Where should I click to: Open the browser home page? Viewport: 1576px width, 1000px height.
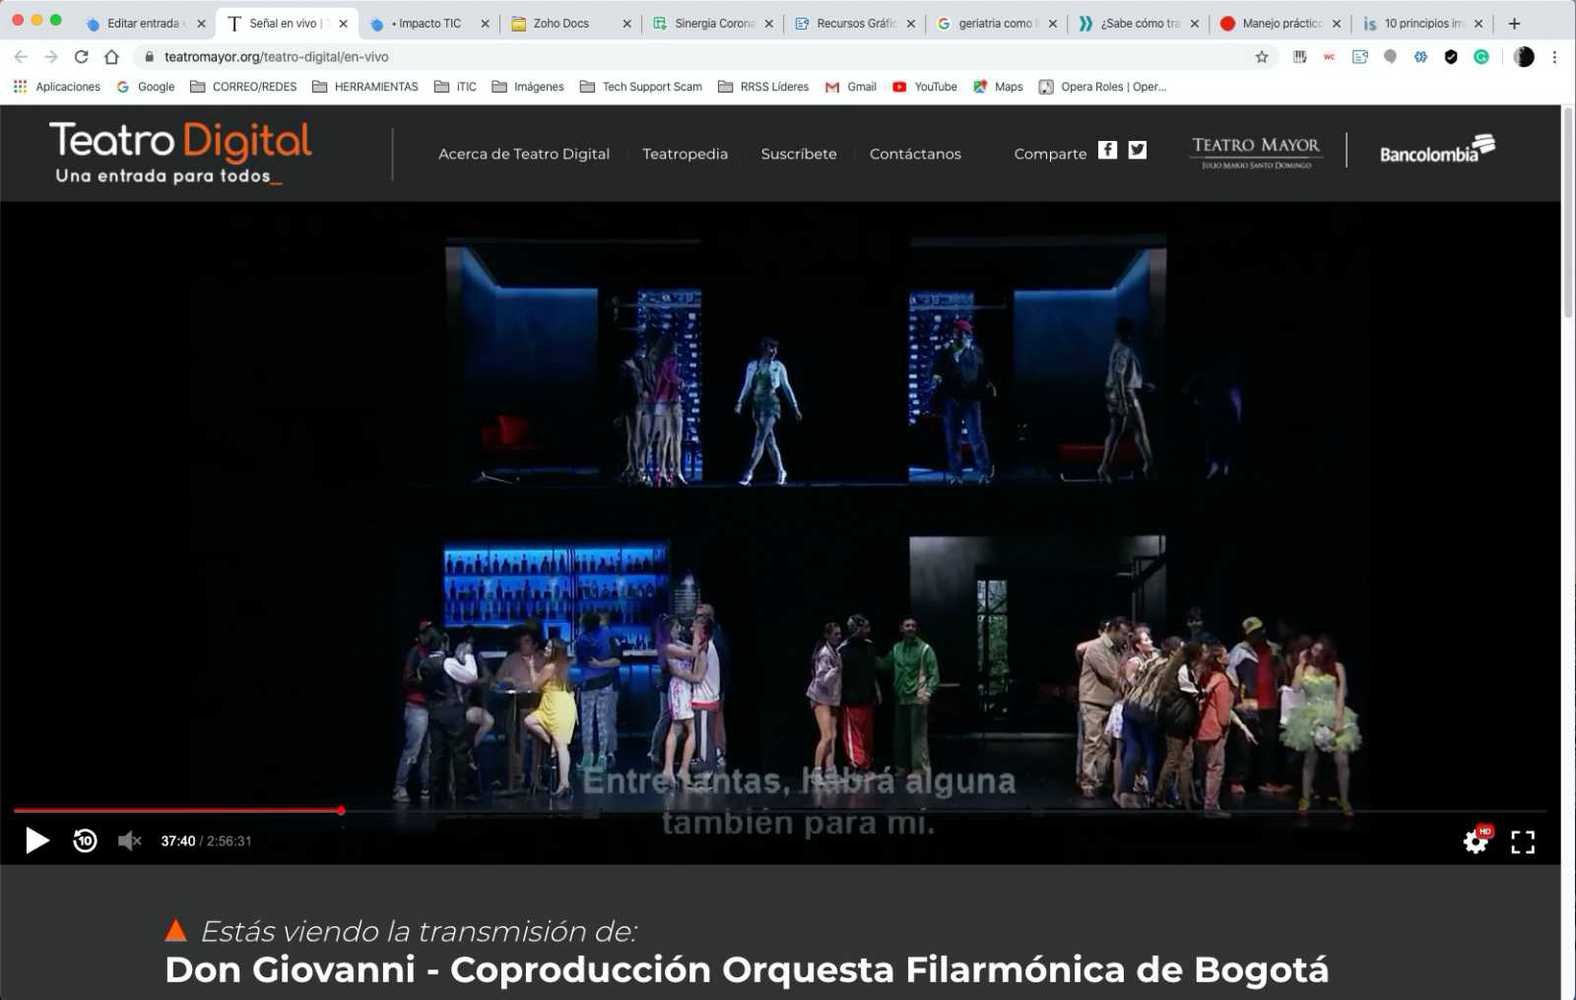[x=111, y=57]
